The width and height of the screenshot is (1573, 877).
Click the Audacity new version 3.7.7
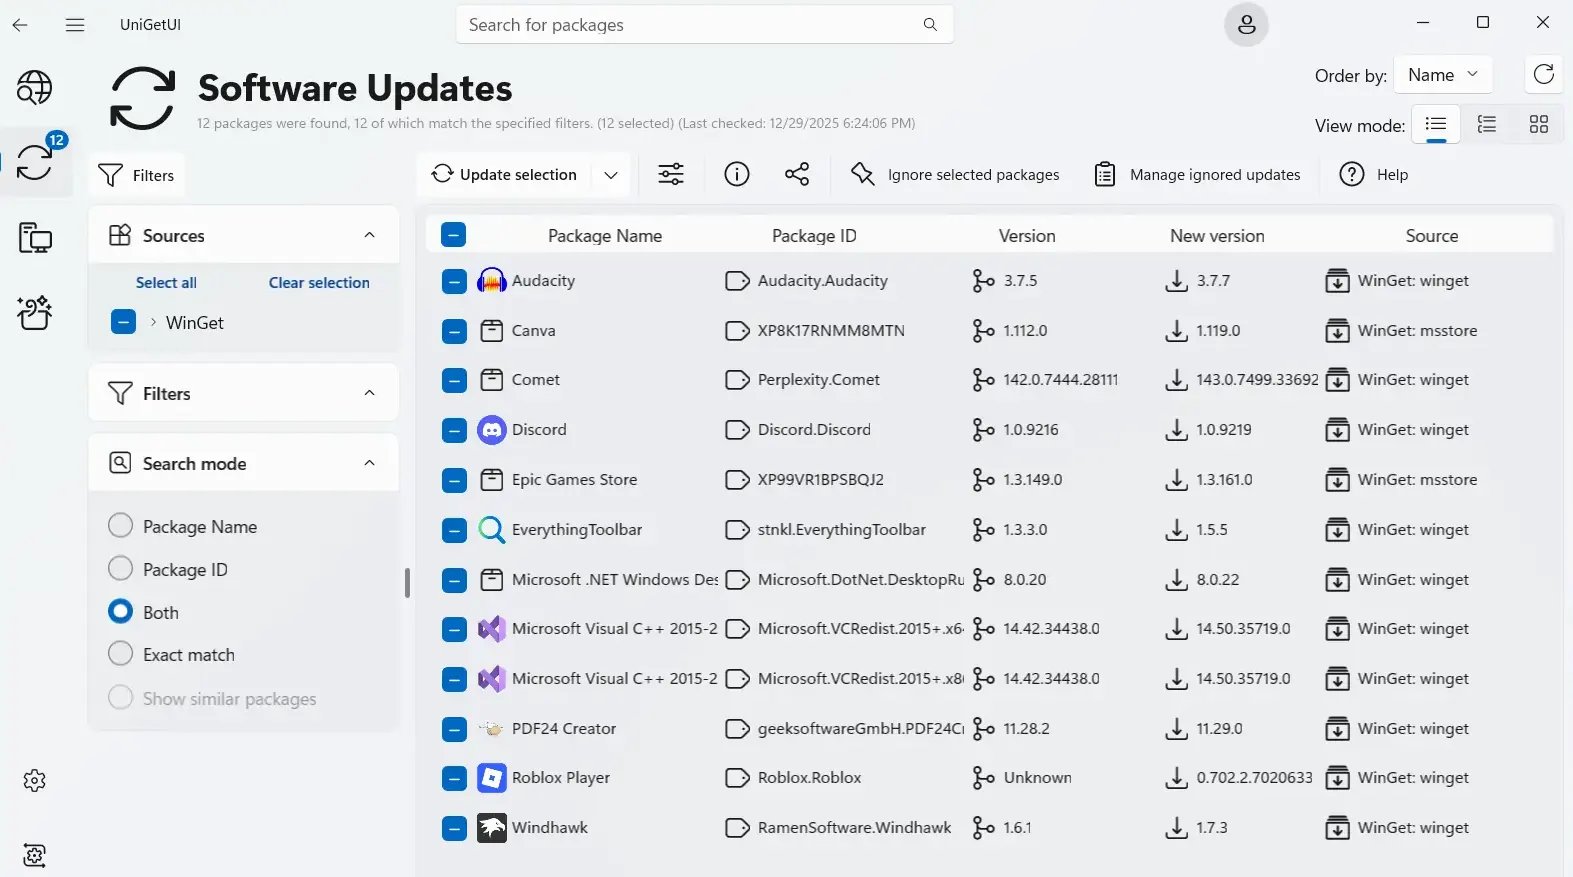coord(1213,281)
